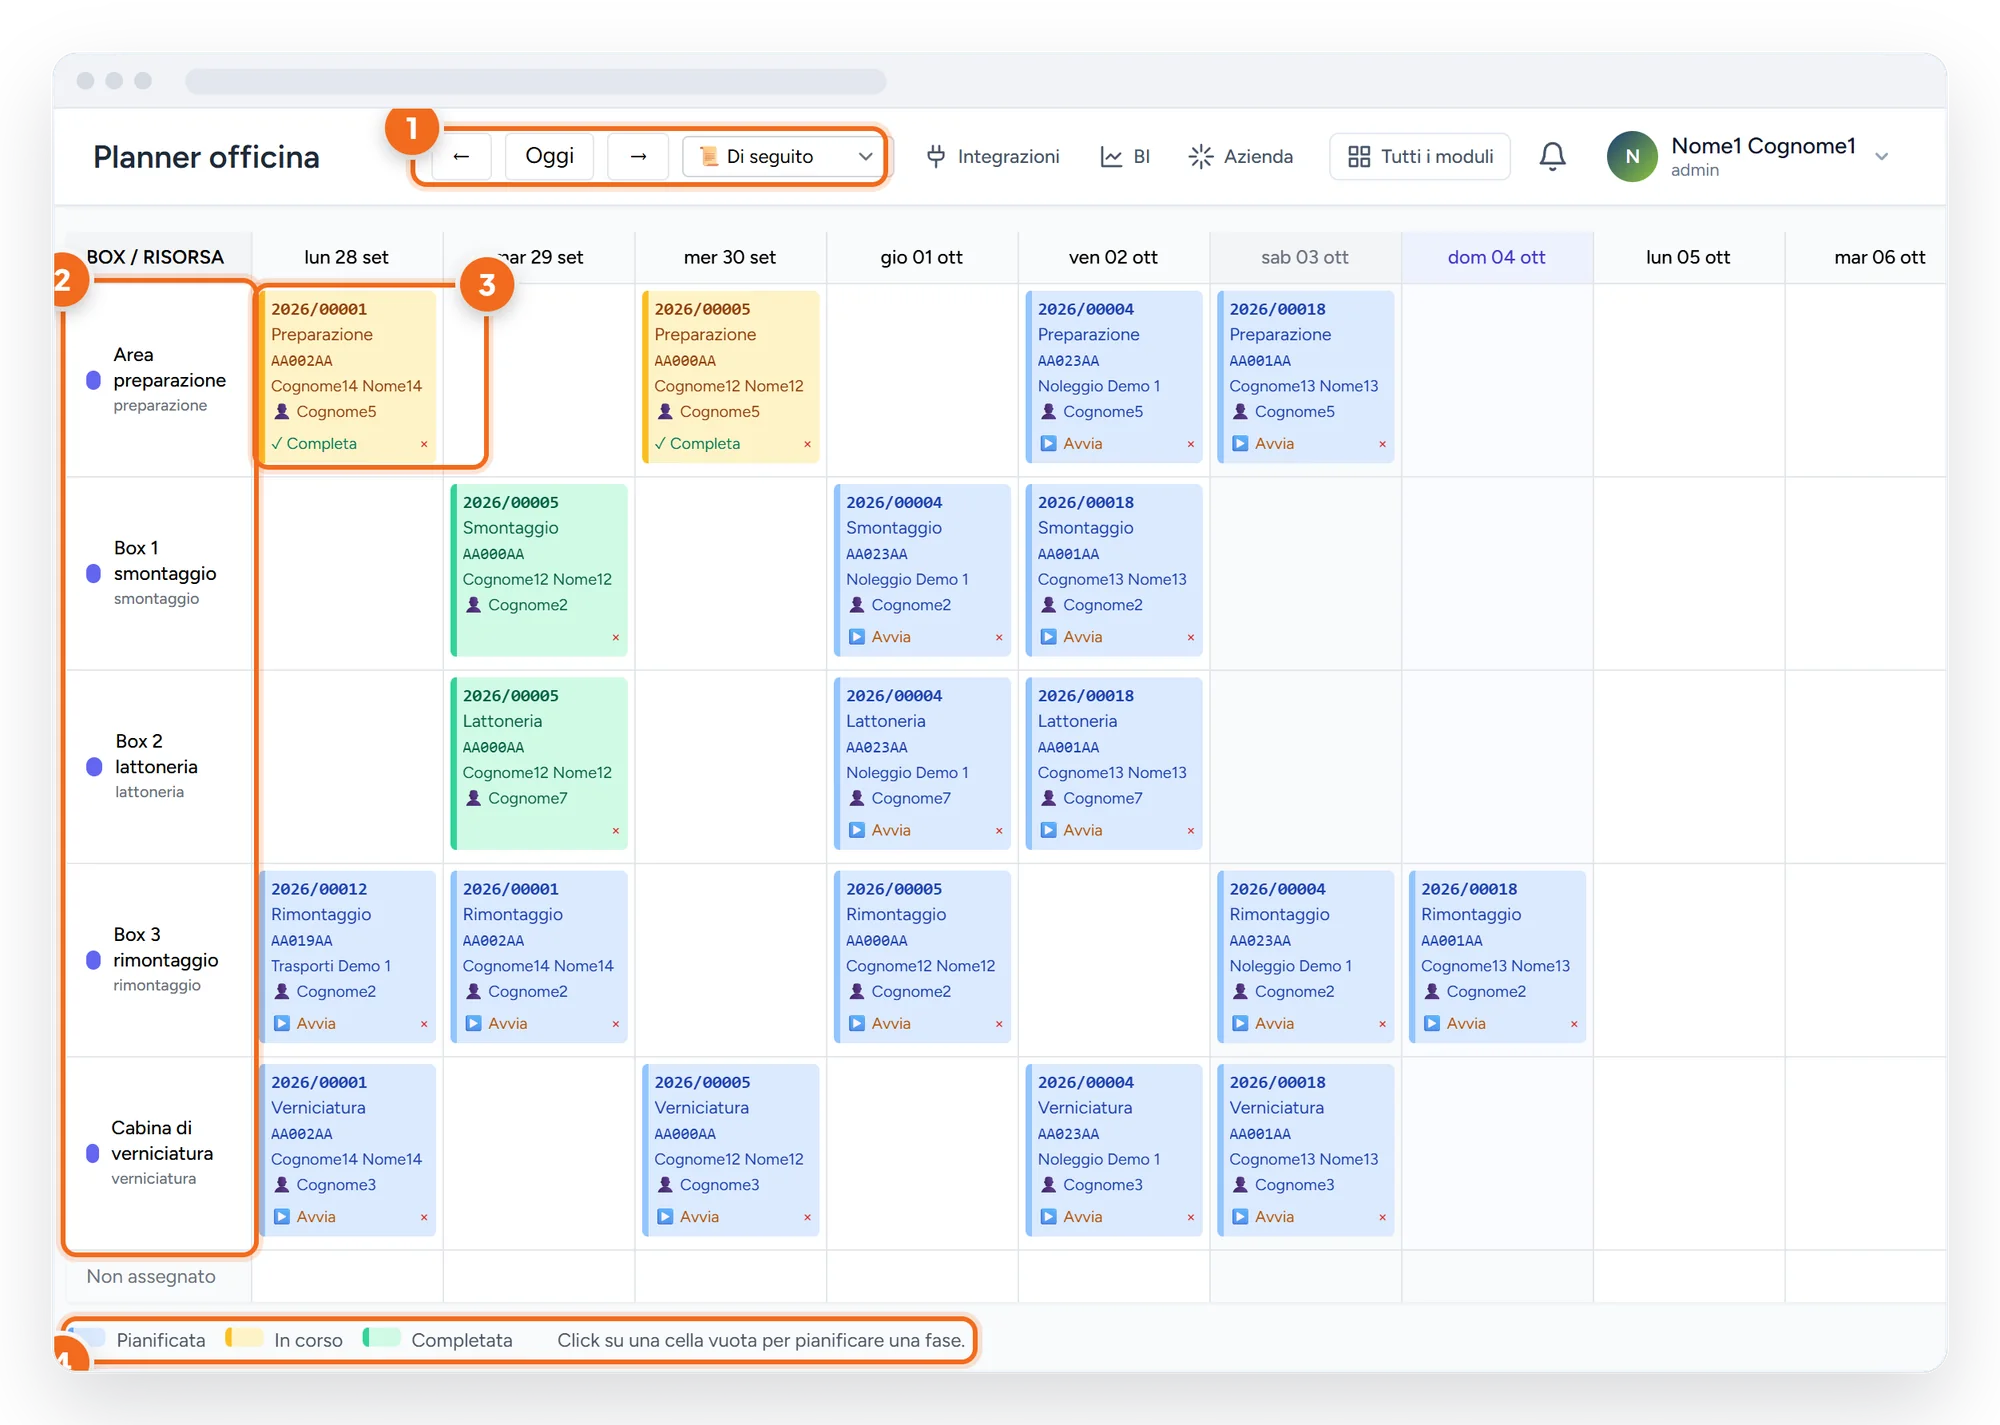This screenshot has height=1425, width=2000.
Task: Complete Preparazione 2026/00001 on lun 28 set
Action: point(314,444)
